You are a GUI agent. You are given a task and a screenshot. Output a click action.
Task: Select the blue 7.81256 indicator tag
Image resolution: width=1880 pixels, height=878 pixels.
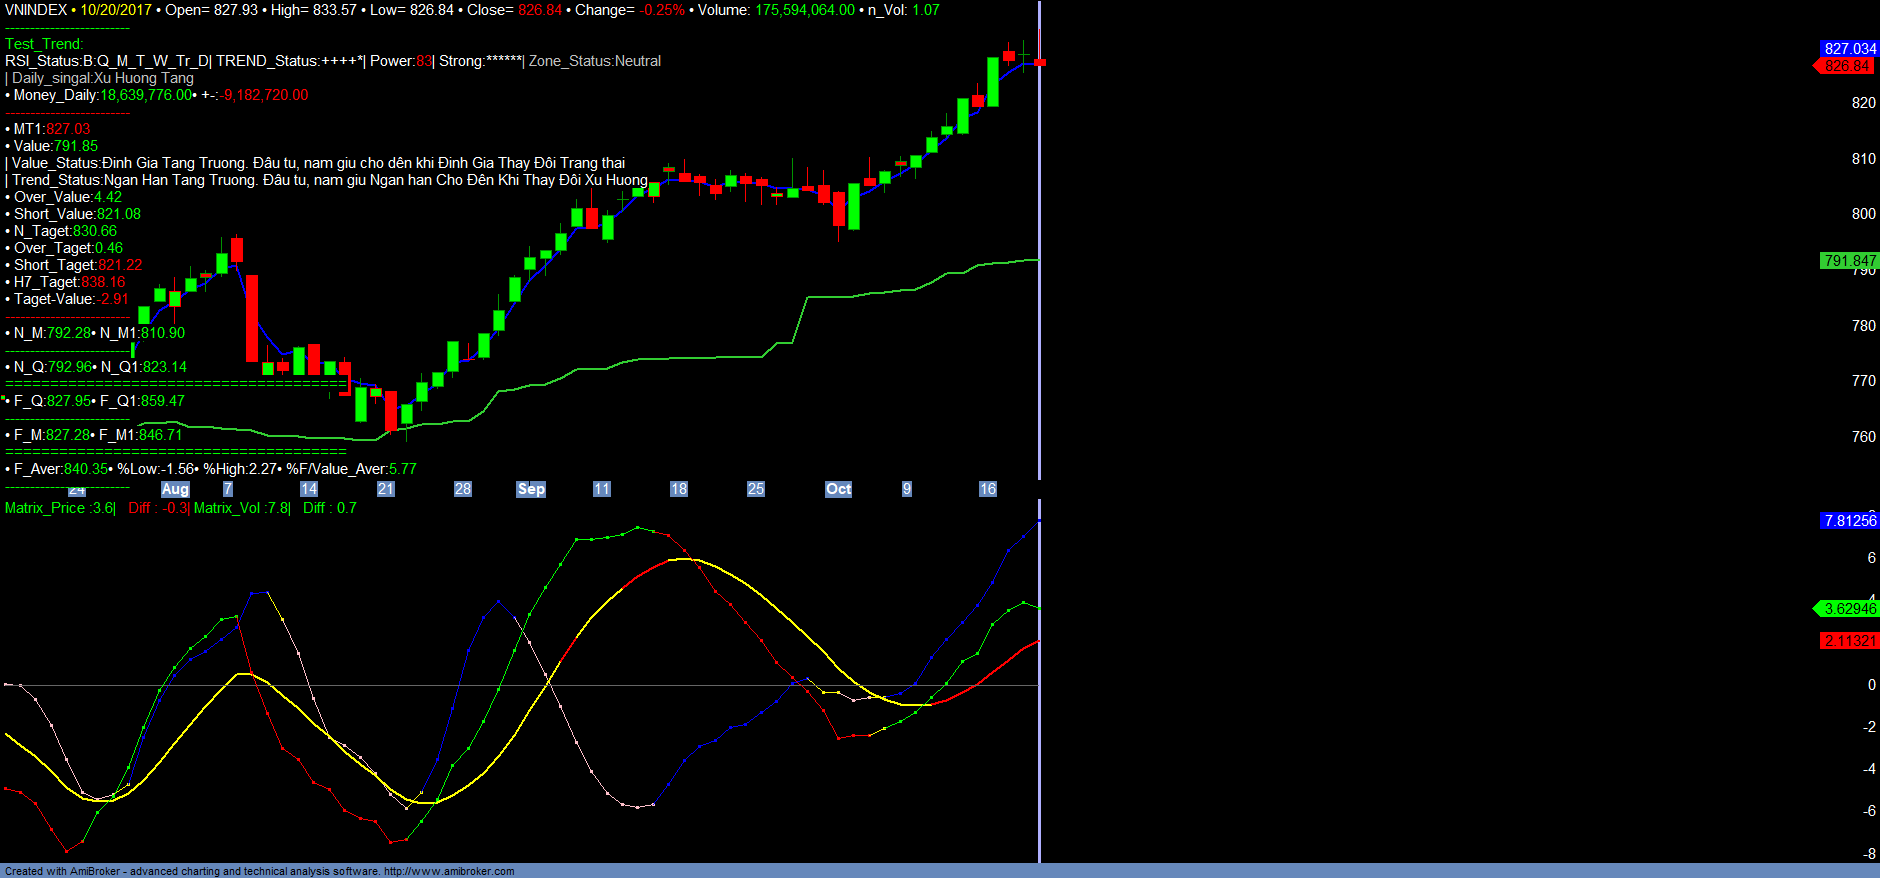pos(1849,520)
